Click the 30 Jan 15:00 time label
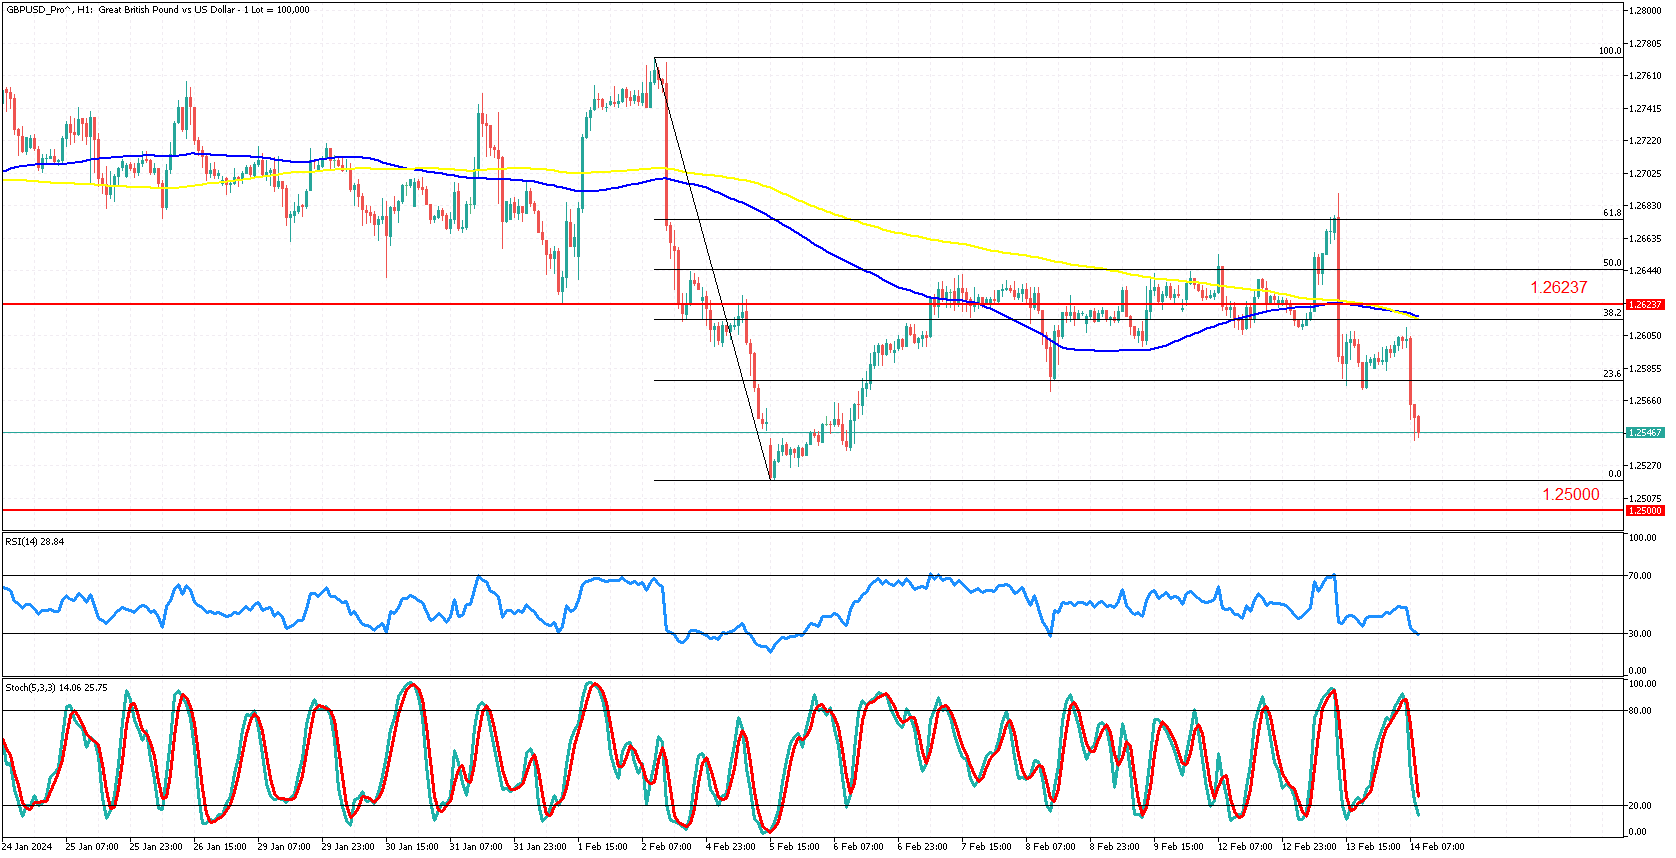Viewport: 1676px width, 858px height. tap(412, 847)
